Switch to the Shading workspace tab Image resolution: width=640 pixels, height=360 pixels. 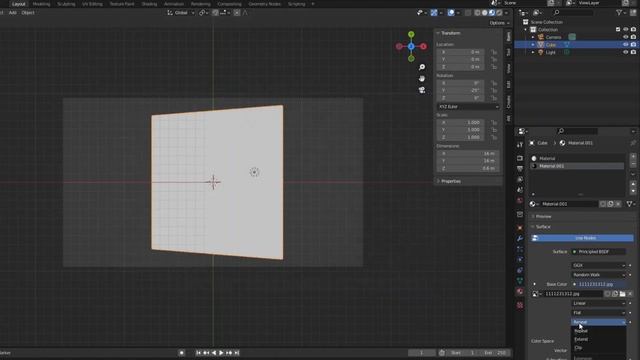[149, 4]
